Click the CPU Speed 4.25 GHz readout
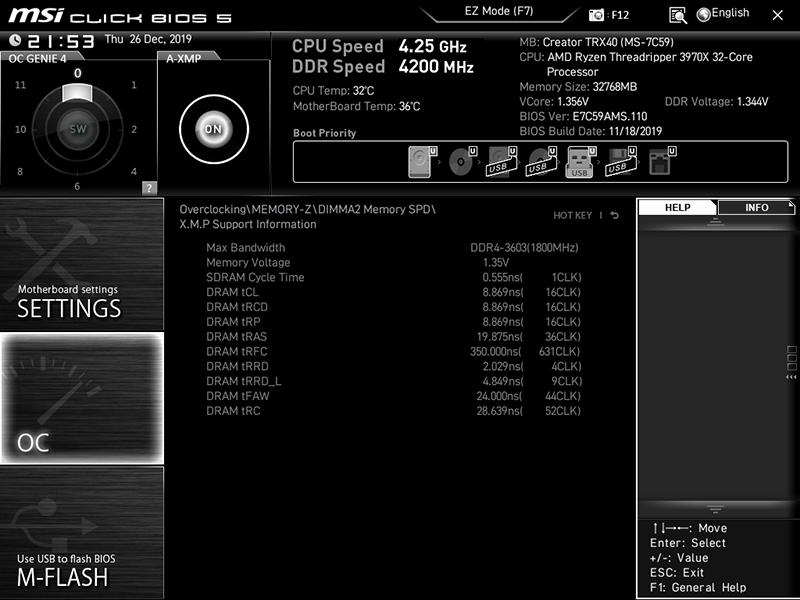Screen dimensions: 800x600 coord(379,46)
